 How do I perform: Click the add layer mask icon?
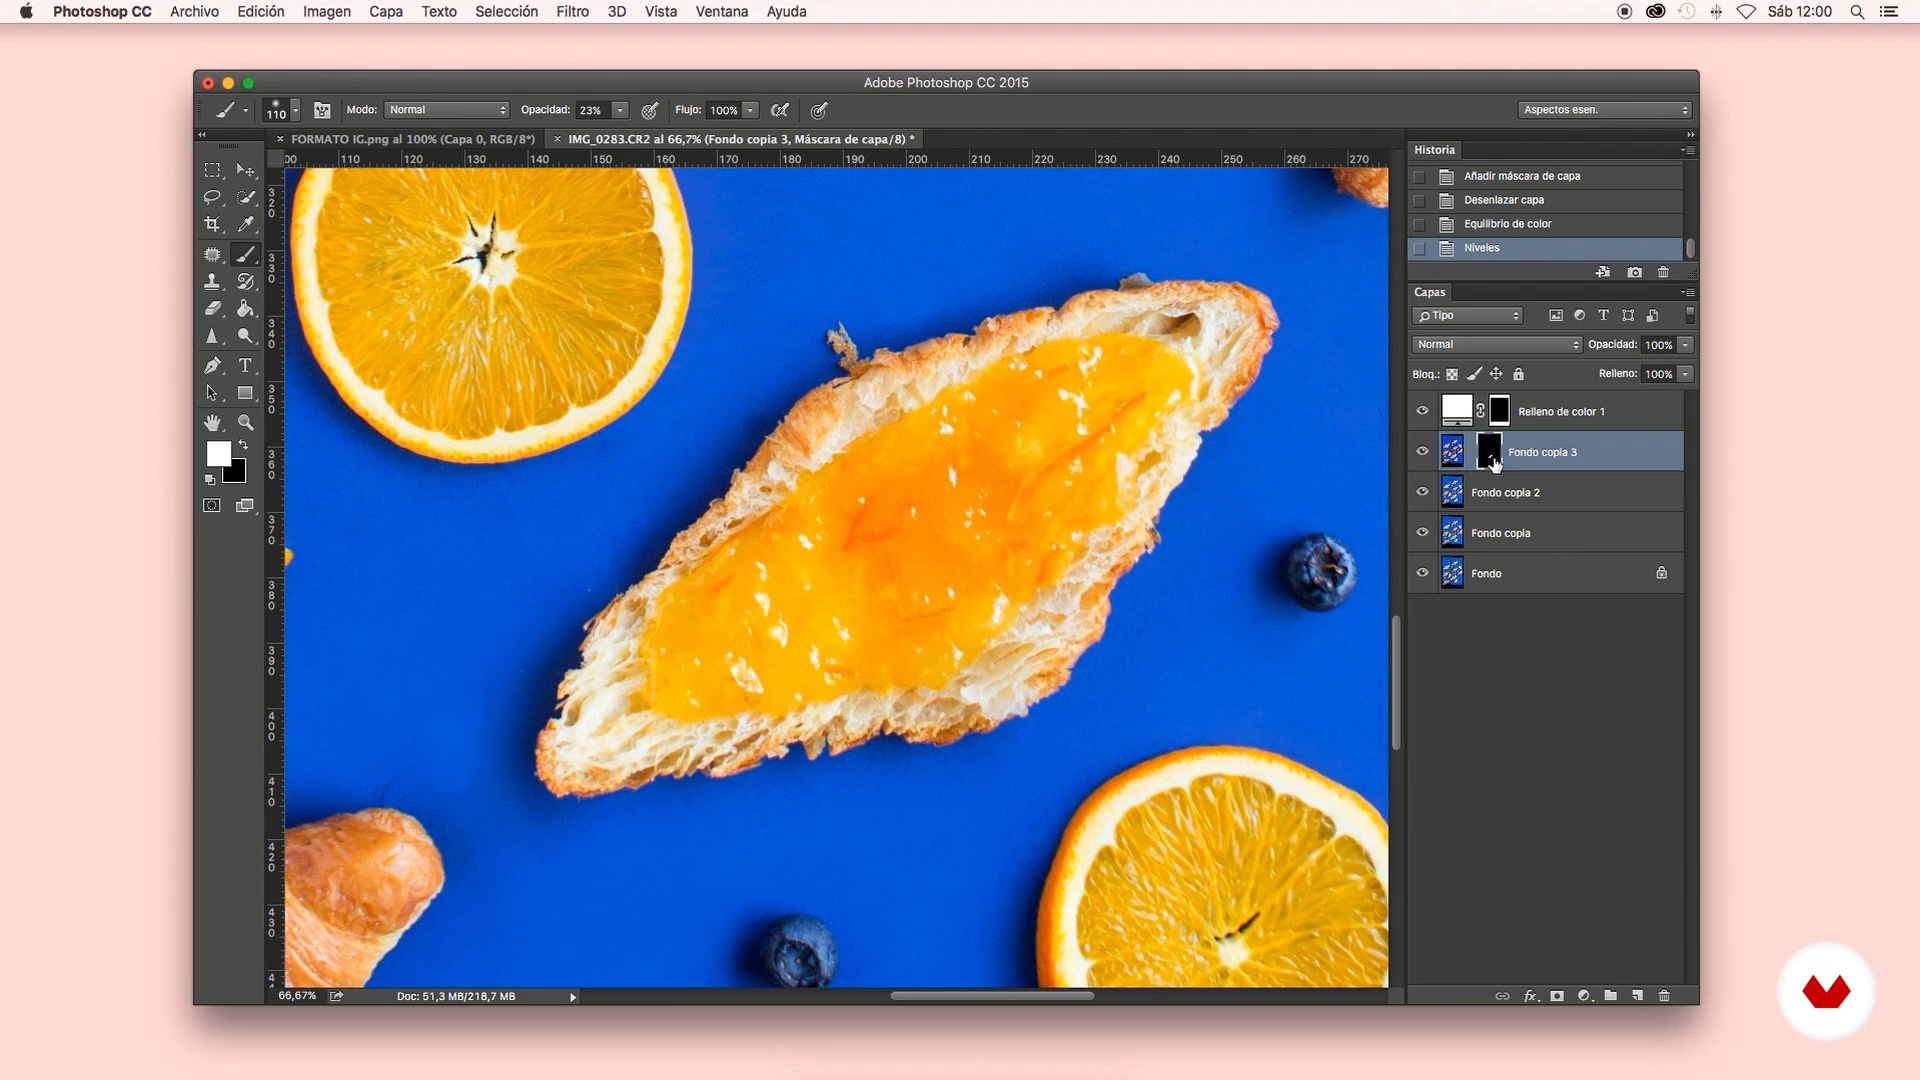[1557, 996]
